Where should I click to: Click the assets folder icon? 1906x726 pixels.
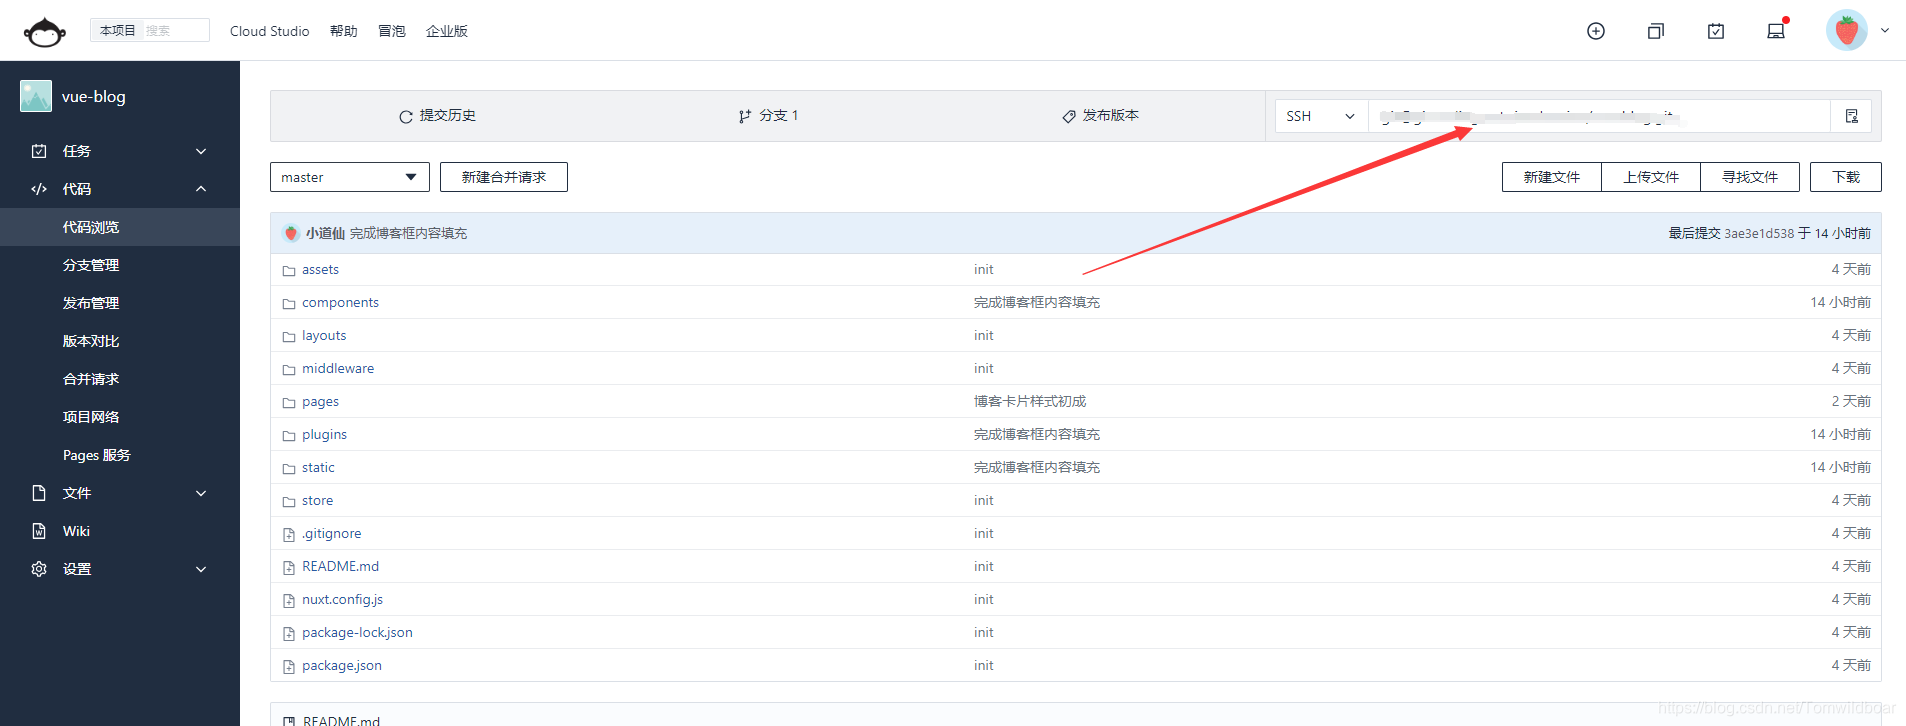click(x=289, y=270)
